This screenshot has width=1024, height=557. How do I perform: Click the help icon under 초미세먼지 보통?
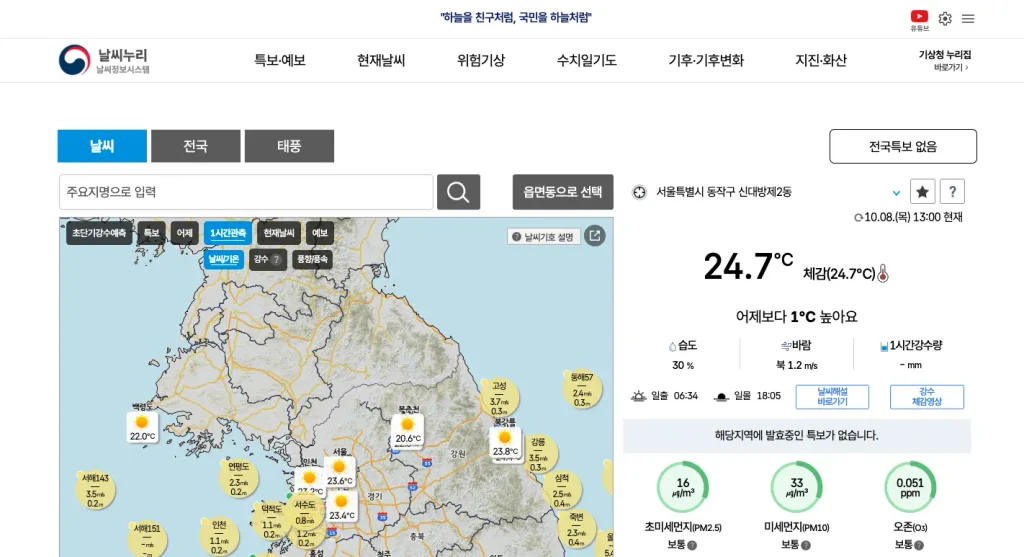(x=692, y=545)
